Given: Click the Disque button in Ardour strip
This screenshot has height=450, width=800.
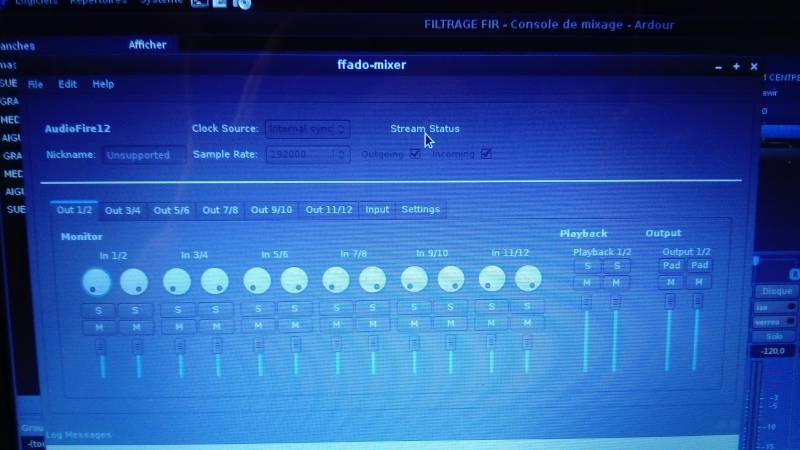Looking at the screenshot, I should (x=777, y=291).
